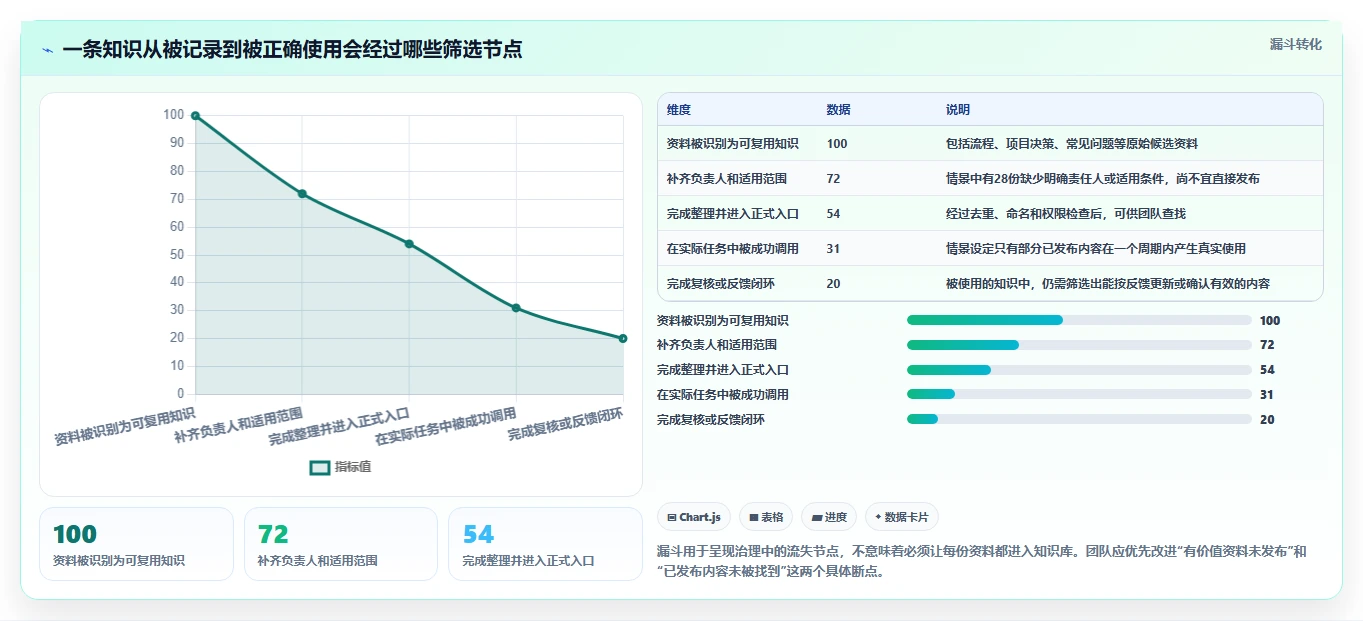Open the data card showing 54
The height and width of the screenshot is (621, 1363).
tap(545, 544)
